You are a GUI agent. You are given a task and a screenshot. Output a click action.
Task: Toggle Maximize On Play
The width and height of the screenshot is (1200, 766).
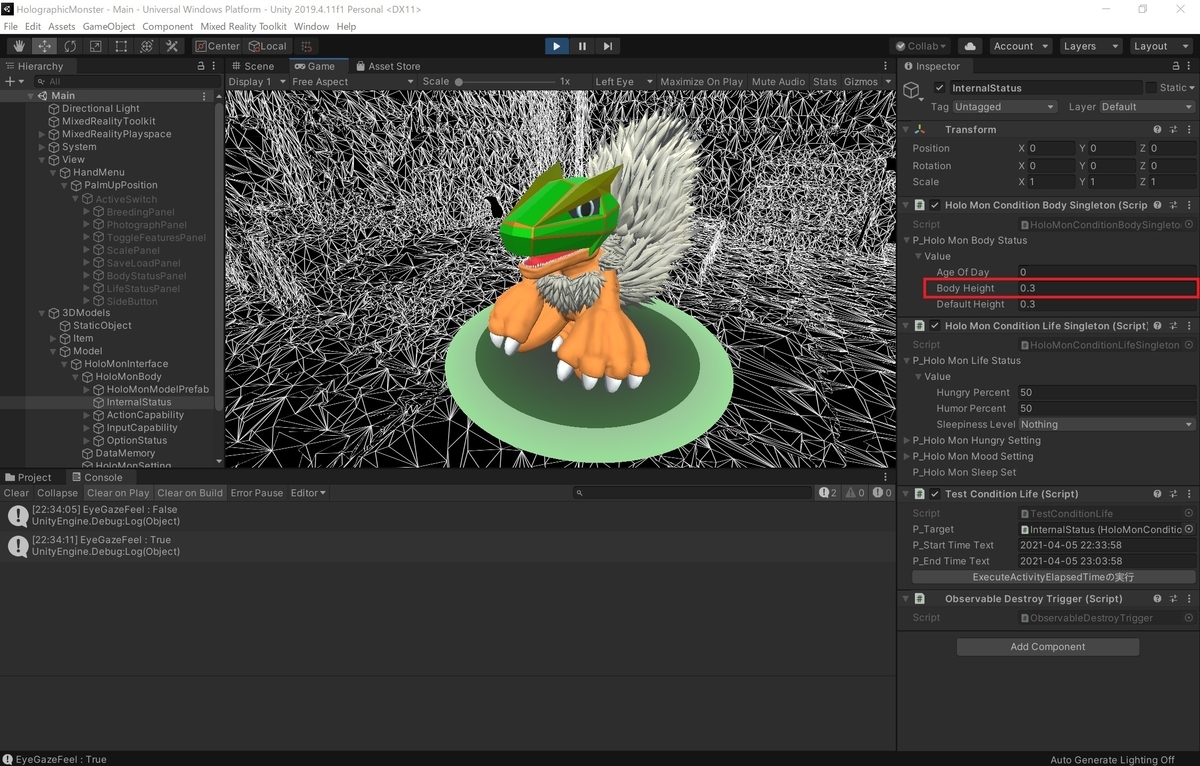coord(701,82)
